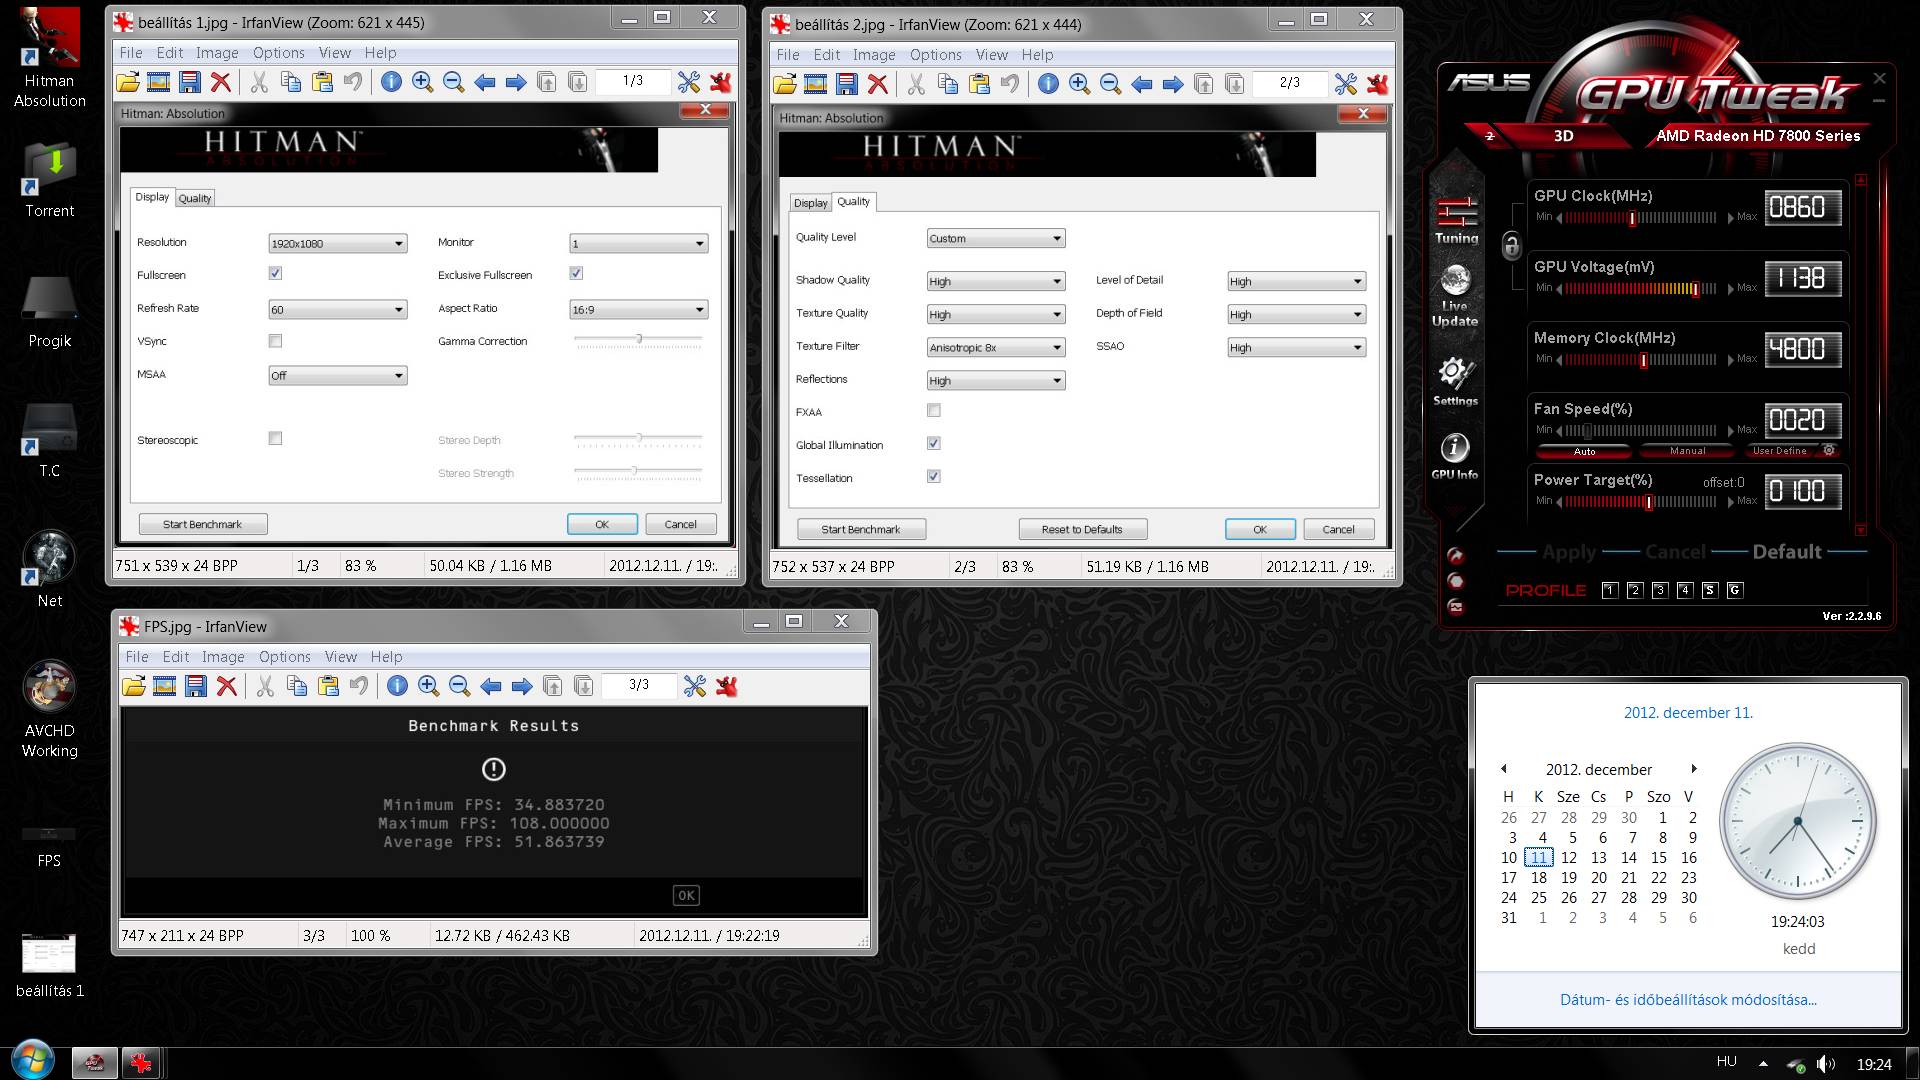Click Save icon in beállítás 1.jpg toolbar
1920x1080 pixels.
click(x=190, y=82)
